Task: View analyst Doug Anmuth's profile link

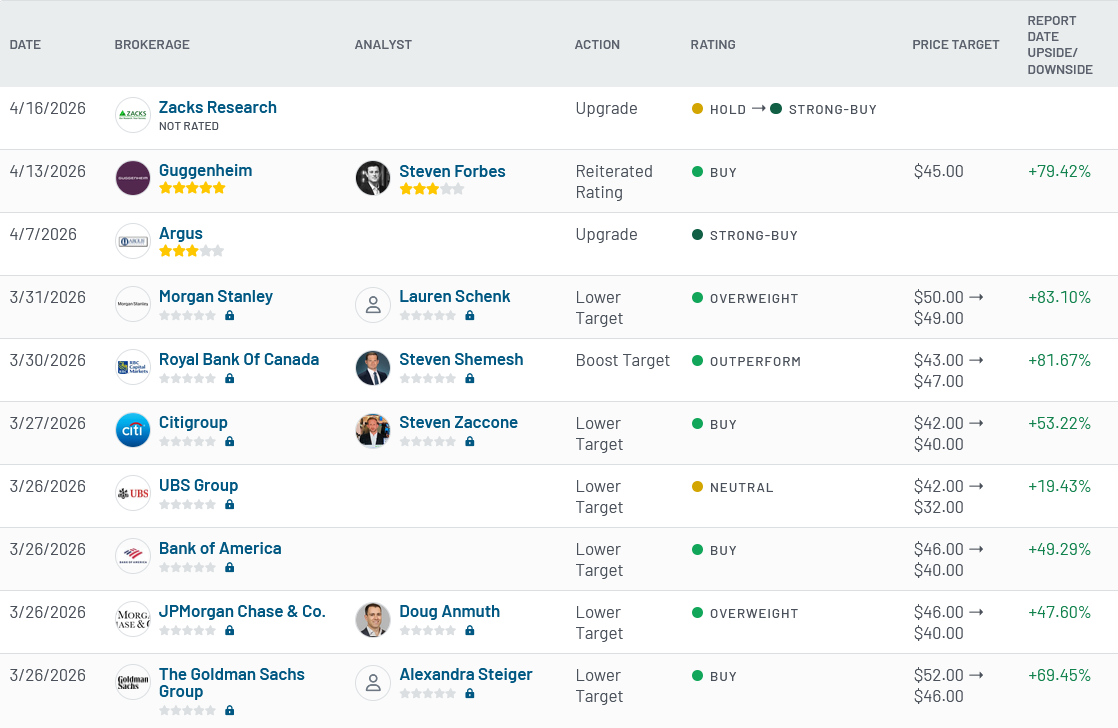Action: click(449, 611)
